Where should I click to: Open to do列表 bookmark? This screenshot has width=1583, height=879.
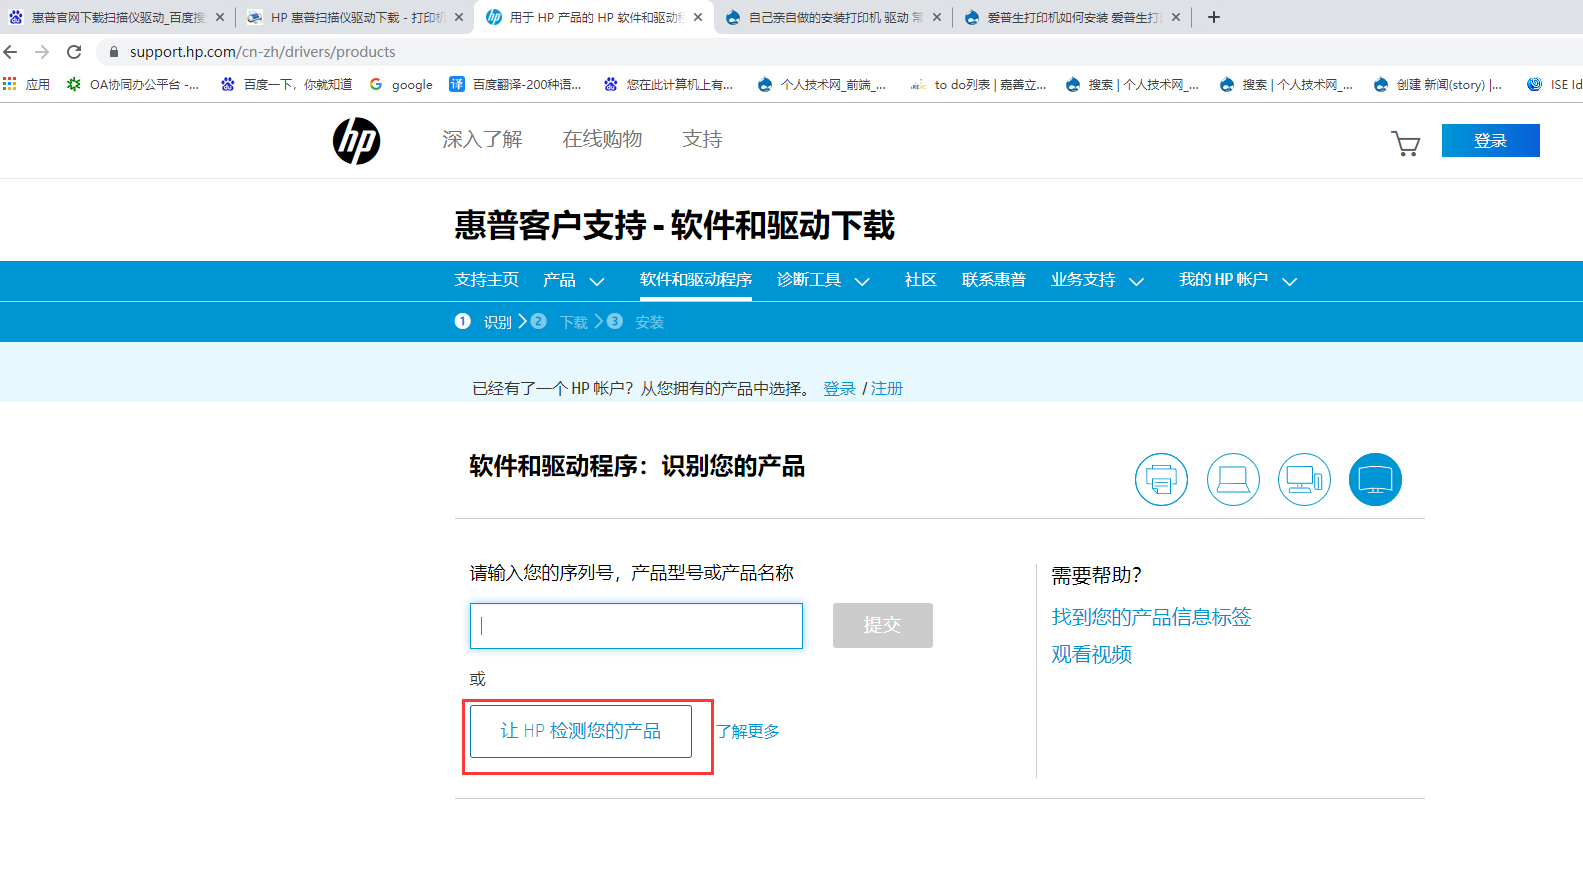[978, 85]
